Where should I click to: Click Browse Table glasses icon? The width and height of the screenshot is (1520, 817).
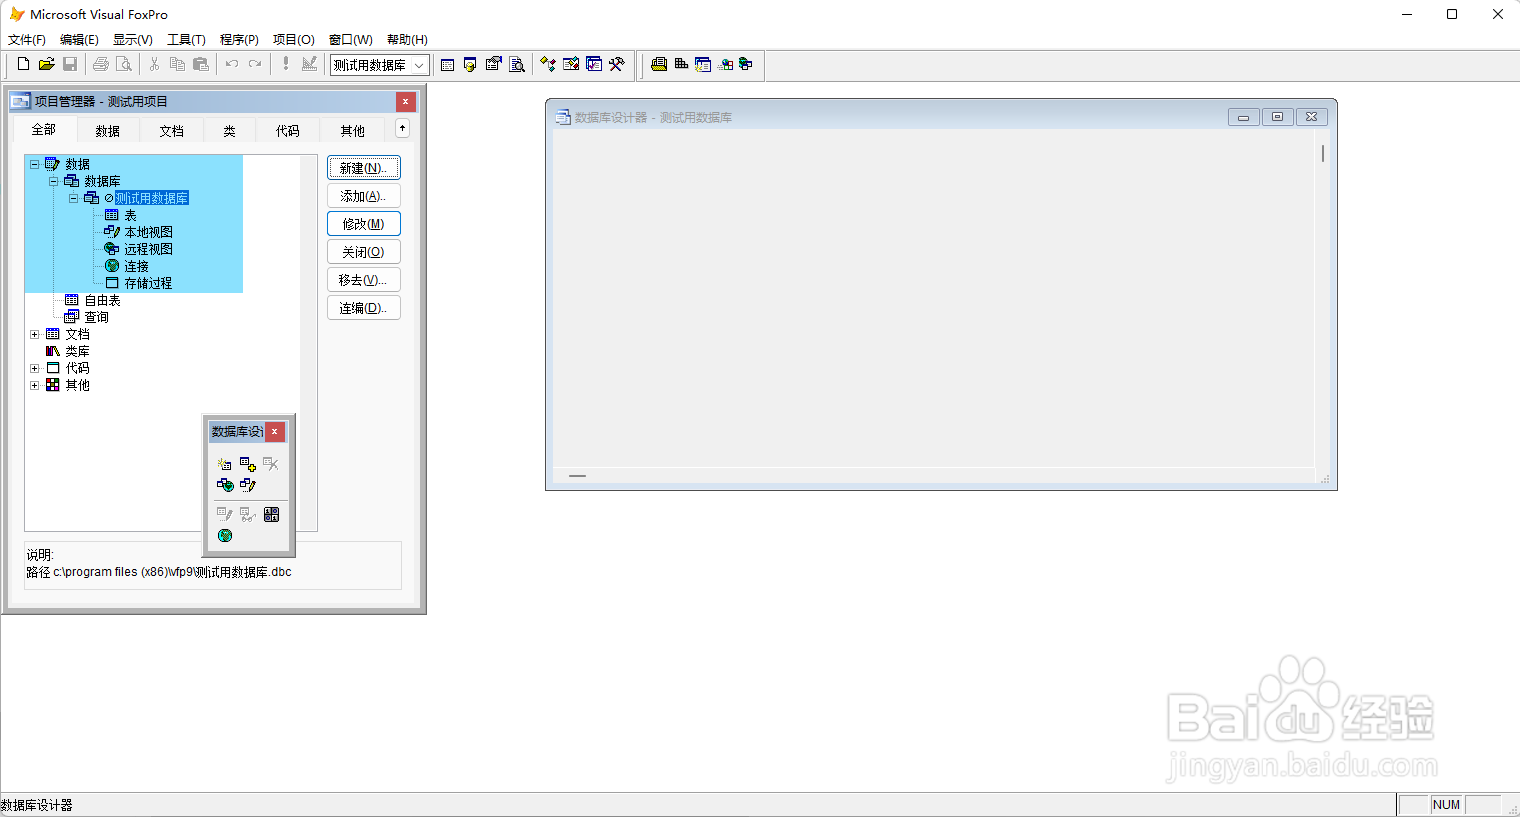248,515
